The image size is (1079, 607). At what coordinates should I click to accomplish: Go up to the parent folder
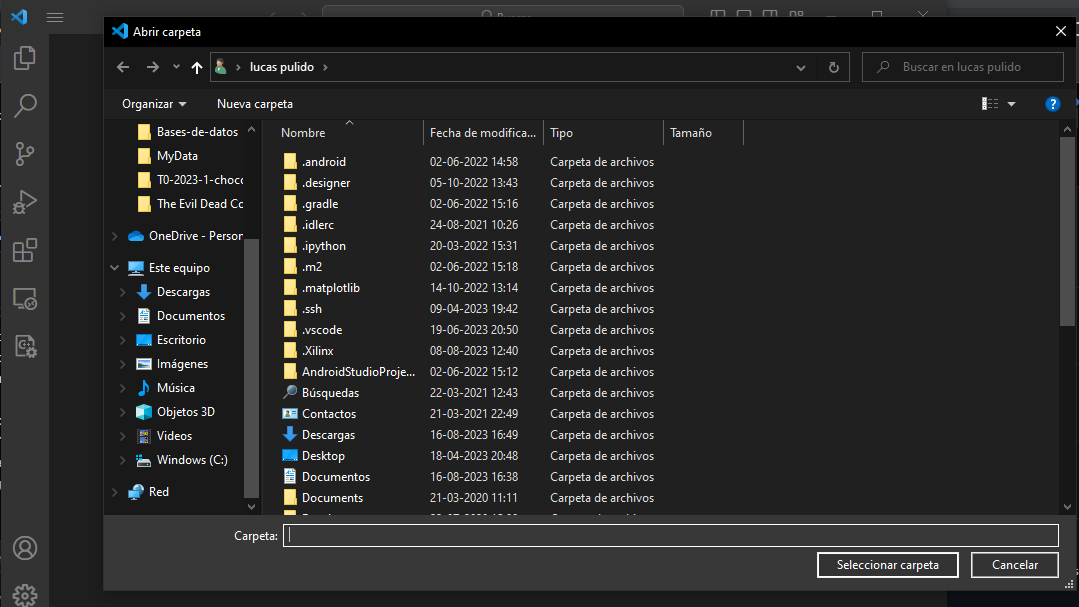194,66
